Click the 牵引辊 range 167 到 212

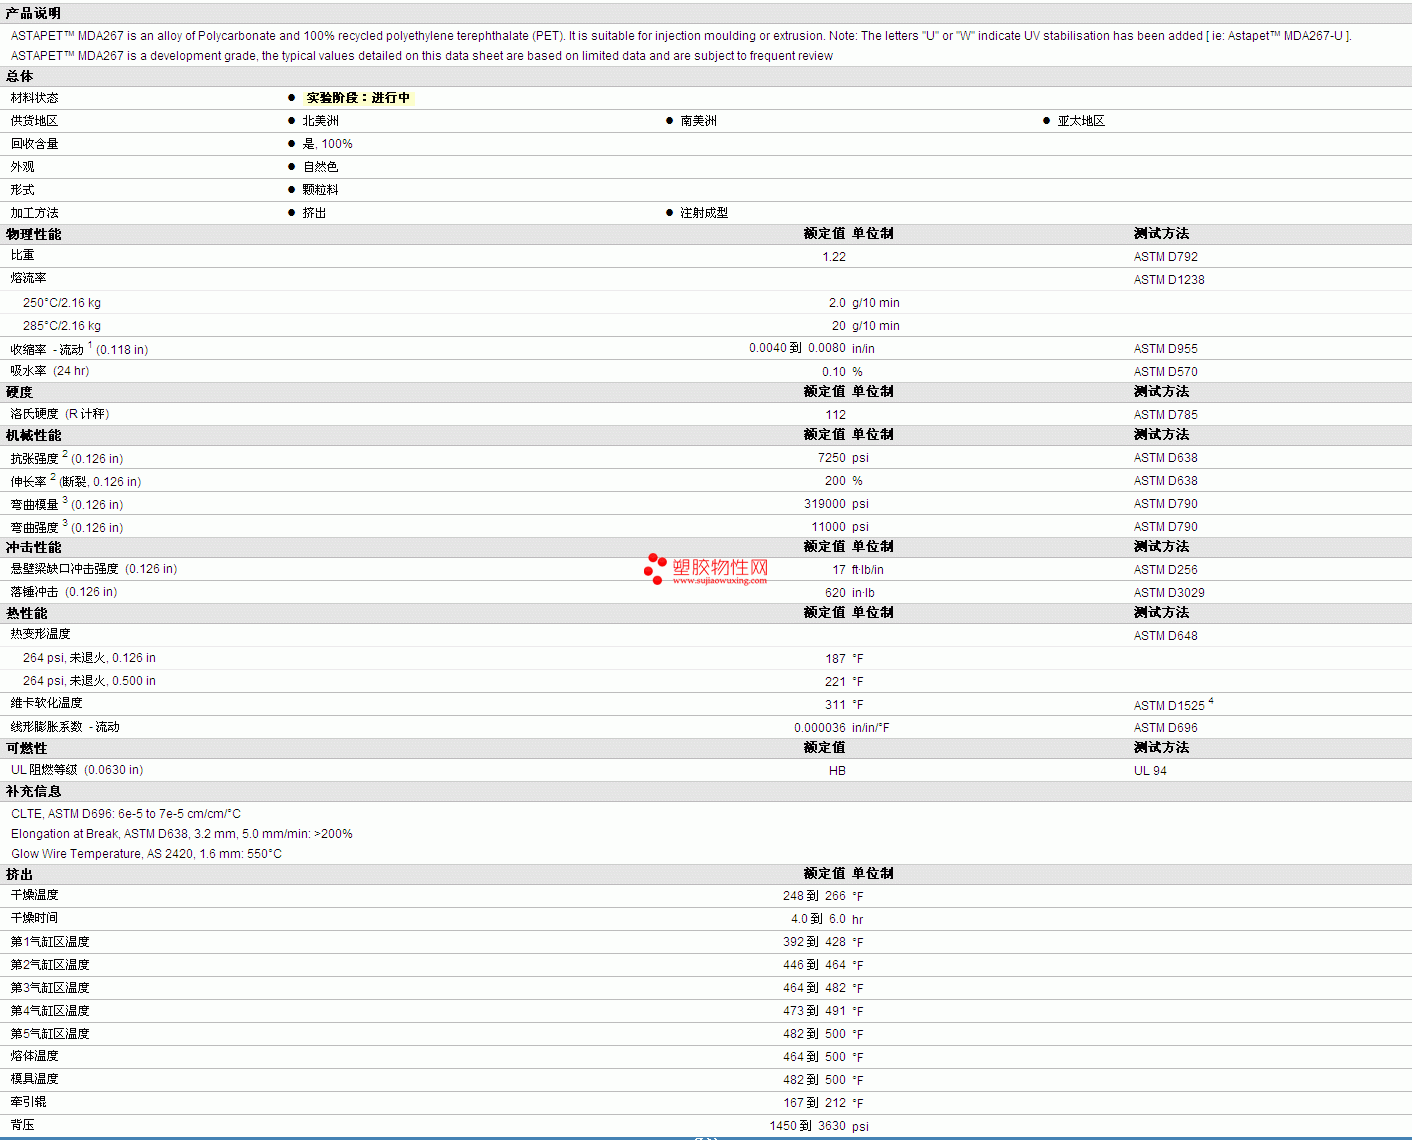coord(814,1103)
